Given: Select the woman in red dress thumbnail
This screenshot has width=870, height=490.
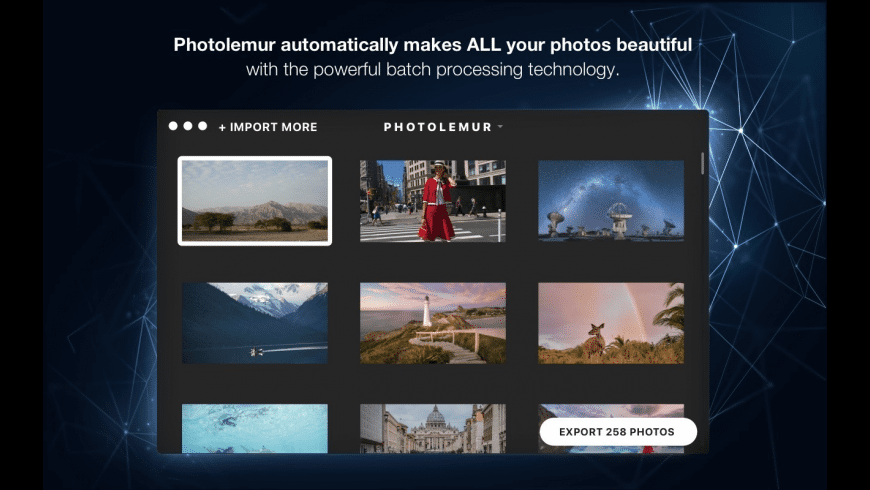Looking at the screenshot, I should coord(433,201).
